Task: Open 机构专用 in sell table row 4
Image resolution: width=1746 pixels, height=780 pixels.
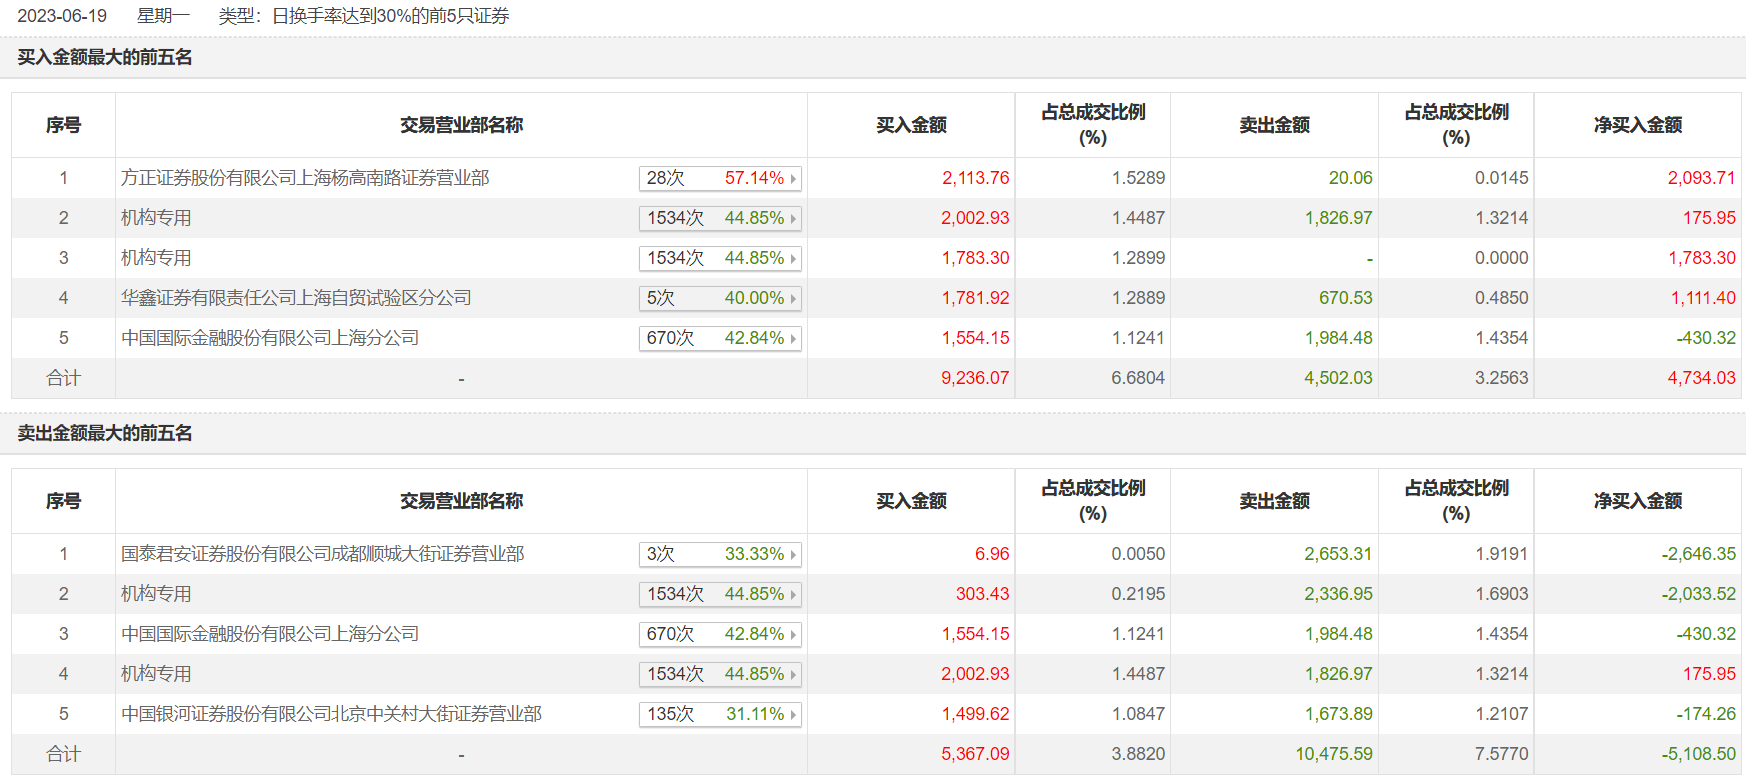Action: coord(156,674)
